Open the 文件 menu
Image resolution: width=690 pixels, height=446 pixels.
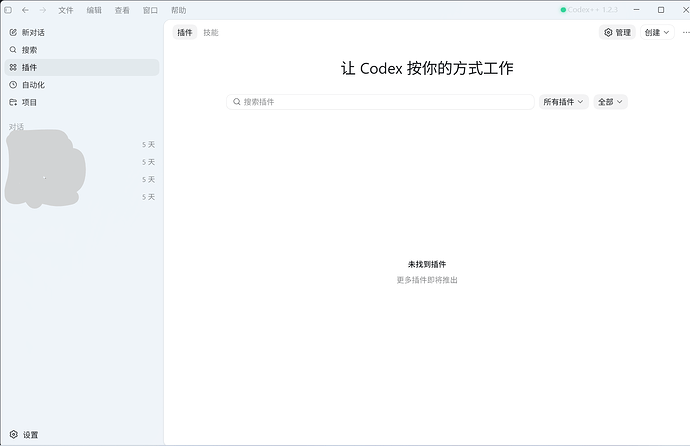point(66,10)
